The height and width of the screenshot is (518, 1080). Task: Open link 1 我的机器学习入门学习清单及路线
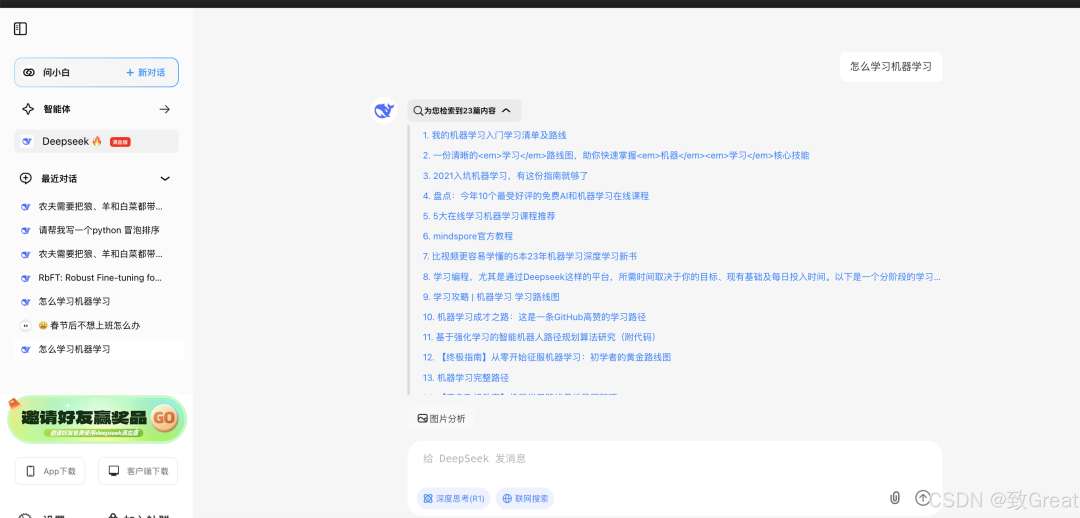point(495,136)
